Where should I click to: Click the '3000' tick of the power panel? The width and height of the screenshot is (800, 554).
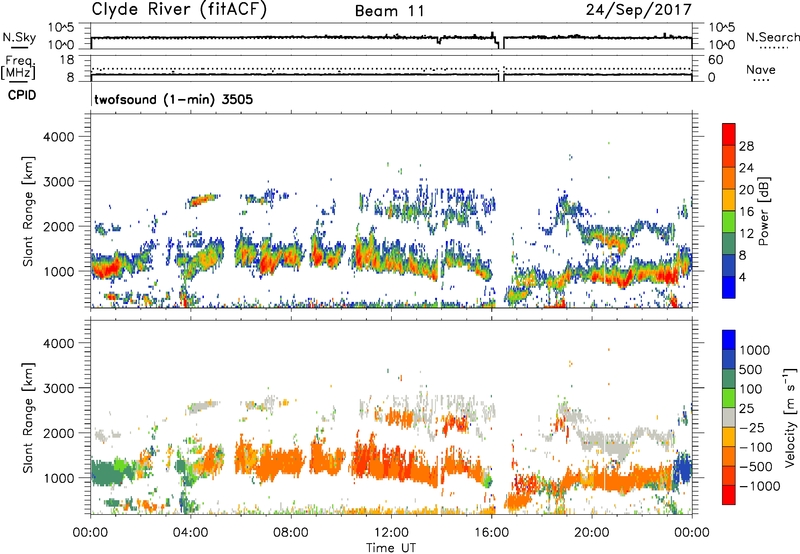[59, 182]
